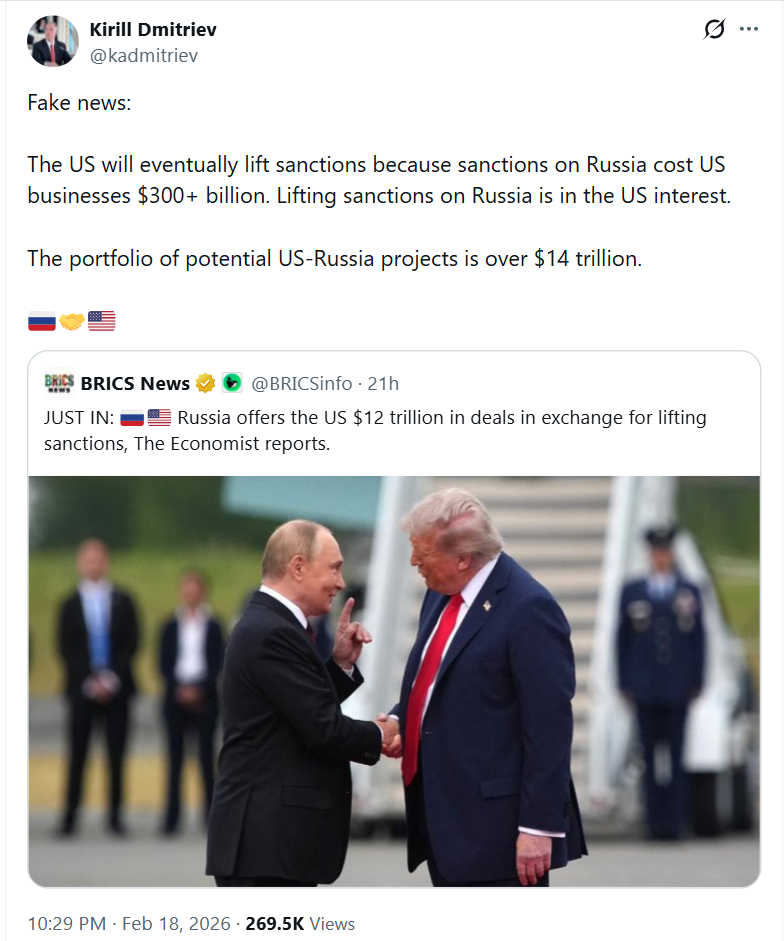The image size is (784, 941).
Task: Click Kirill Dmitriev's profile avatar
Action: click(53, 41)
